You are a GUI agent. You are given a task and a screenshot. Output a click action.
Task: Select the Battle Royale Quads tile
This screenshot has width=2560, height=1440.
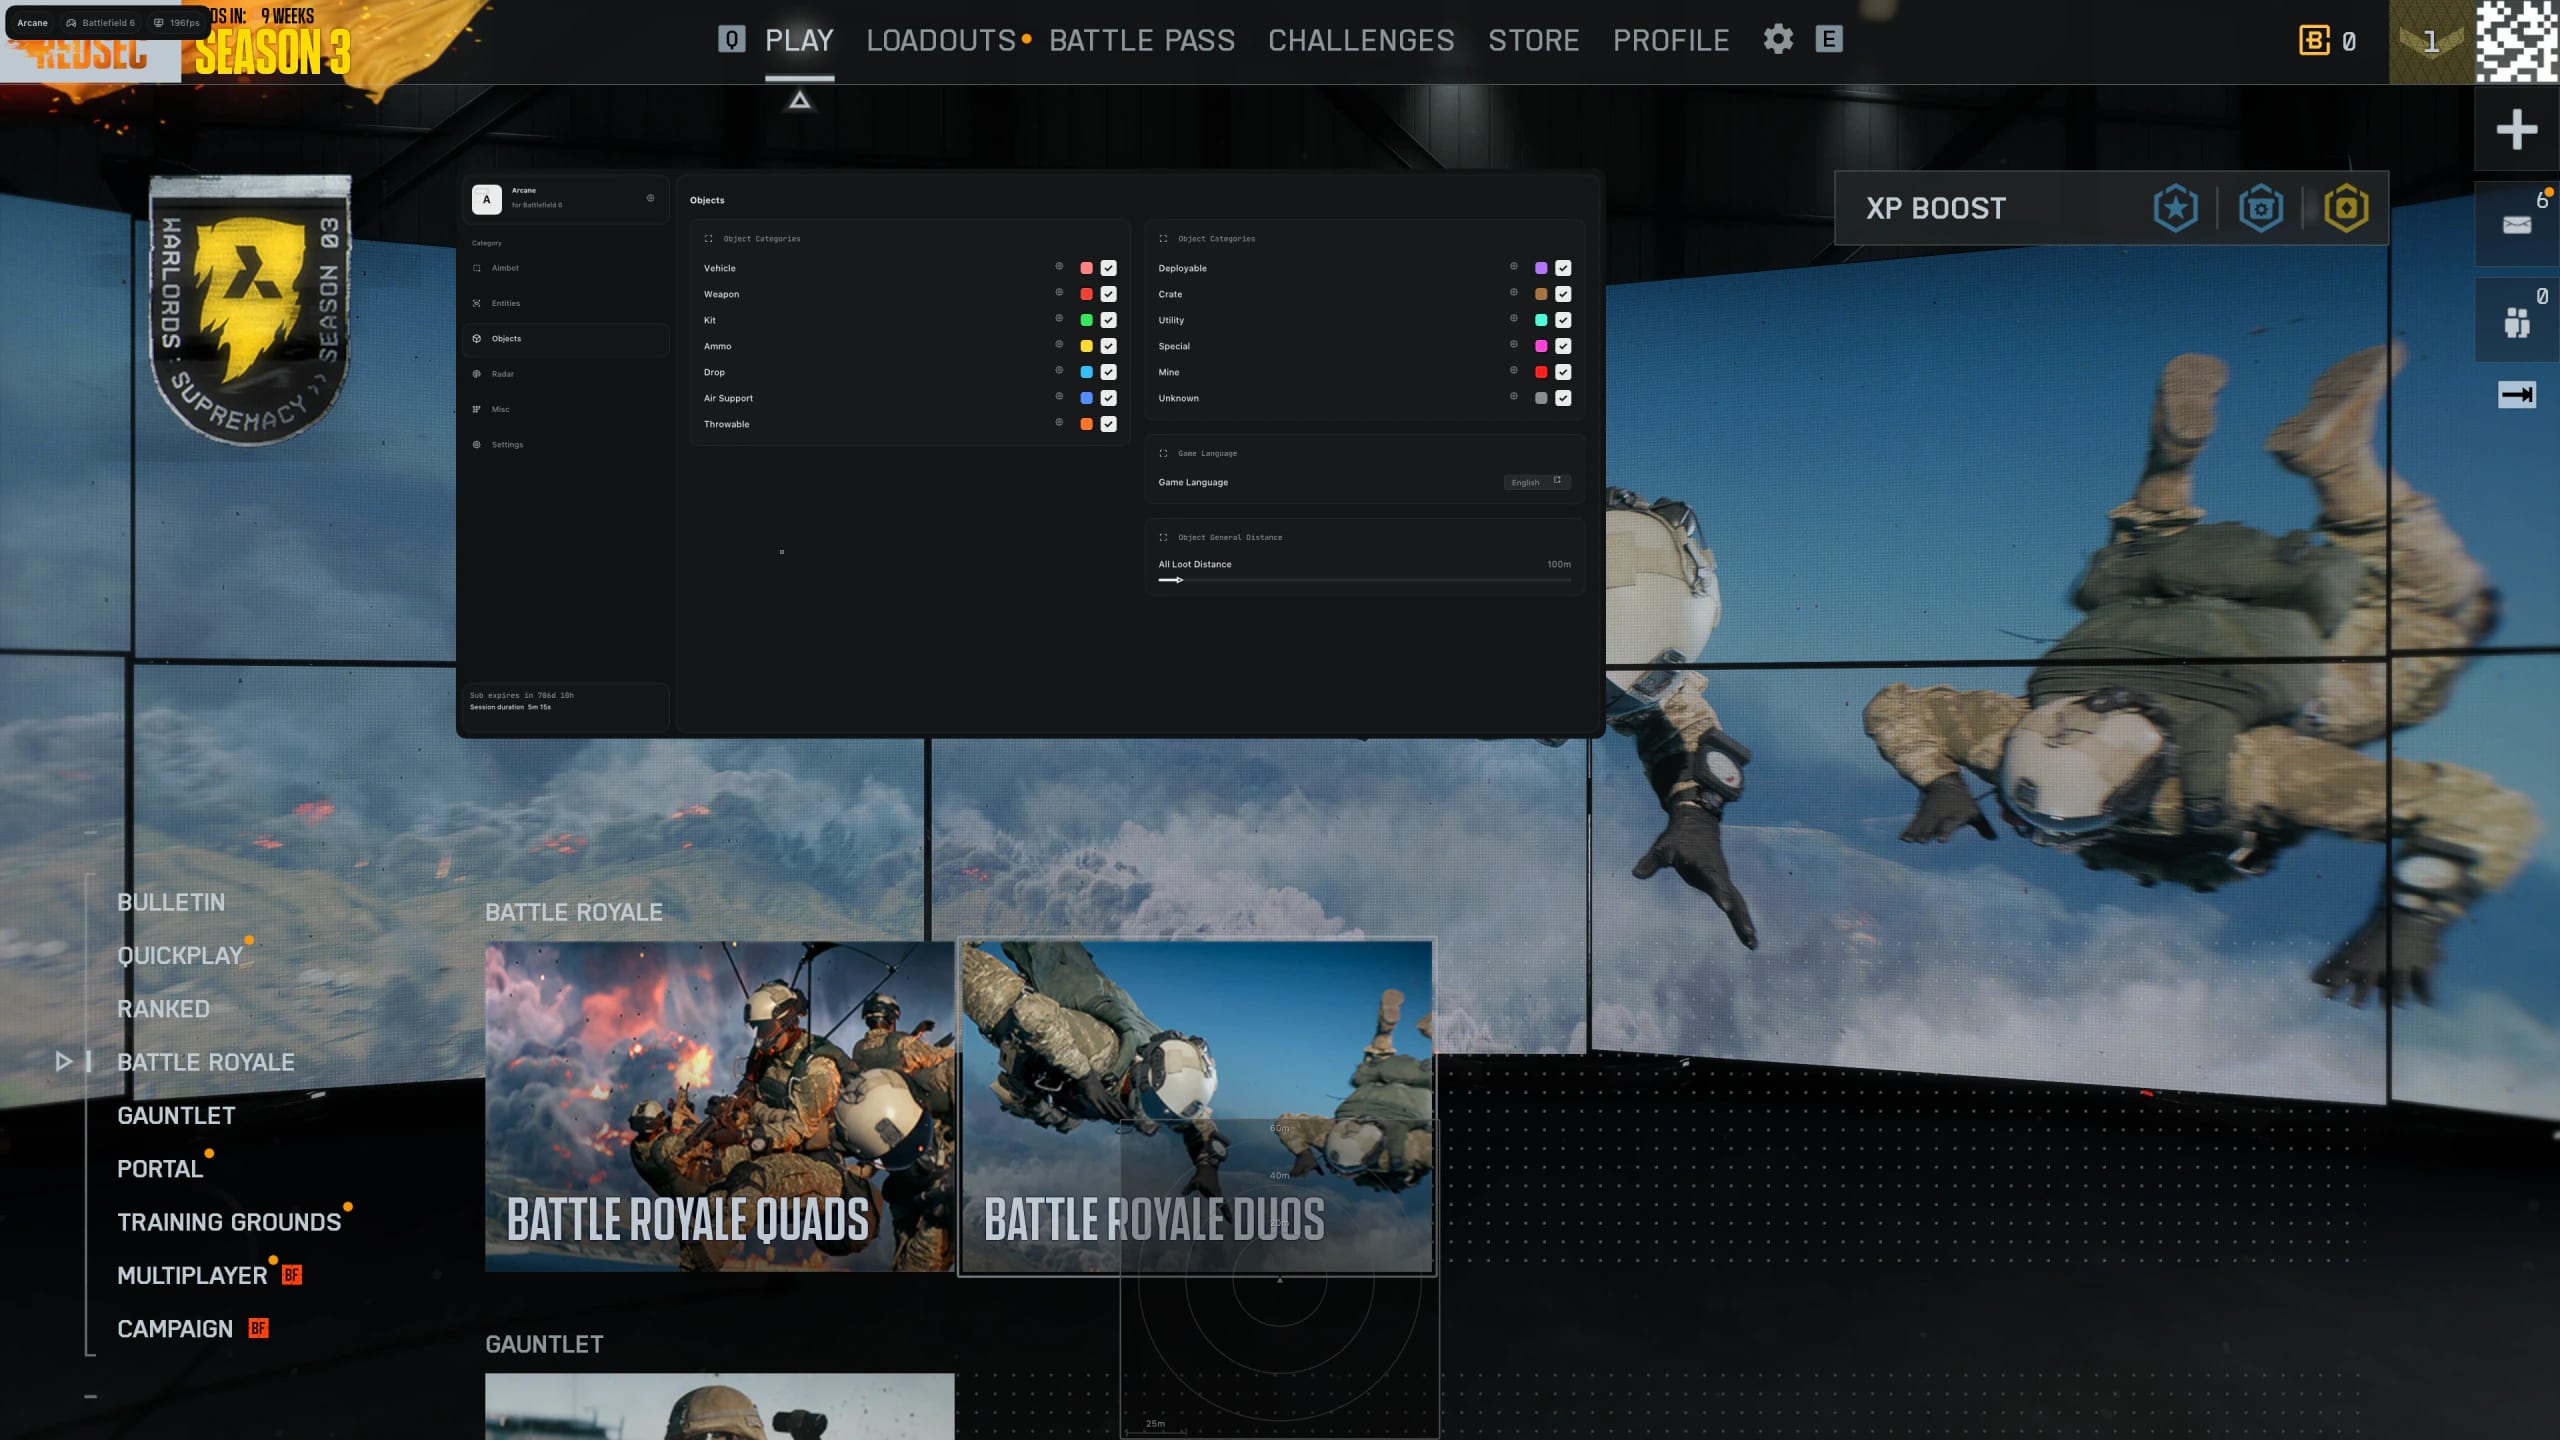(x=719, y=1106)
